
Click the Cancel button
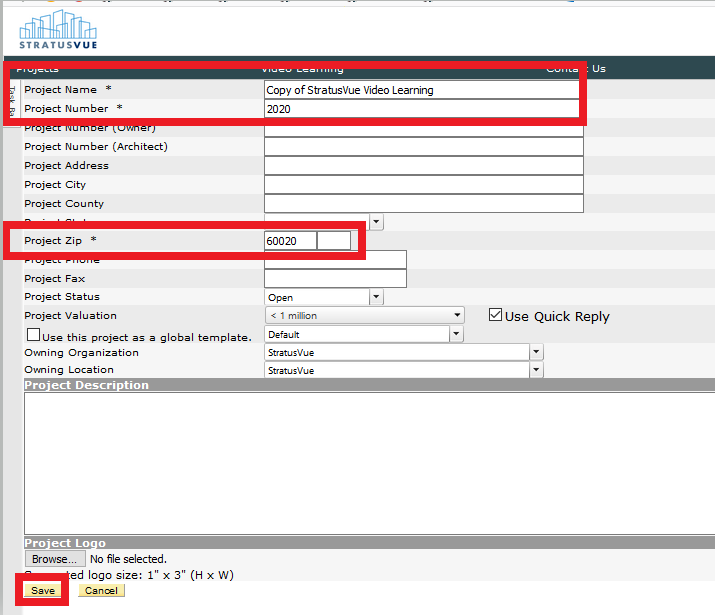(101, 590)
